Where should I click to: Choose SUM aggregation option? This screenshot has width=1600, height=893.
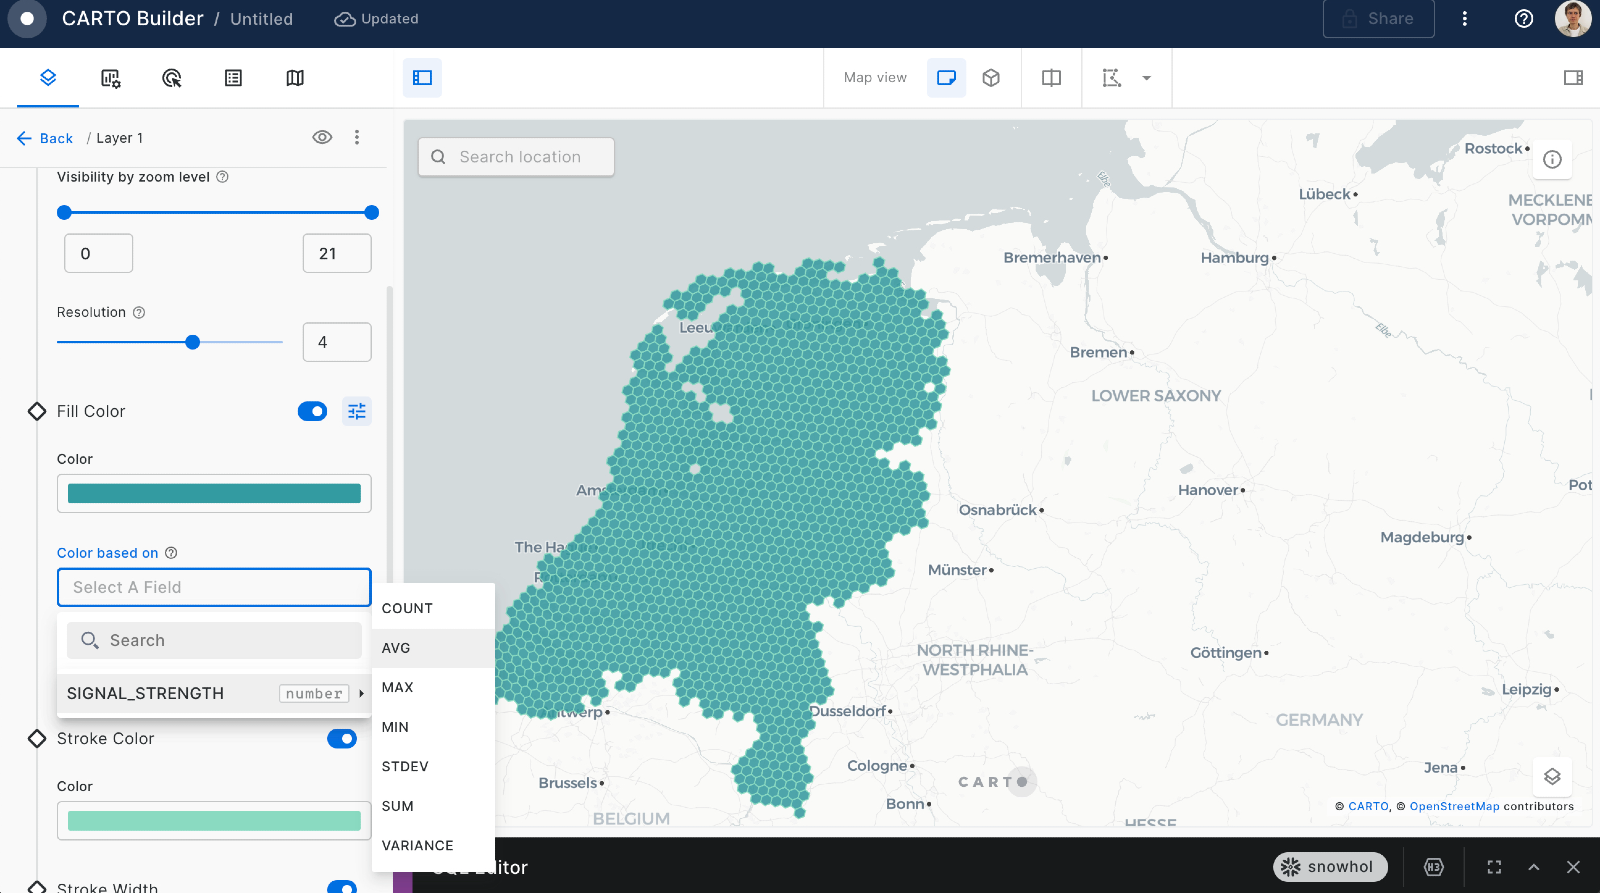pyautogui.click(x=398, y=806)
